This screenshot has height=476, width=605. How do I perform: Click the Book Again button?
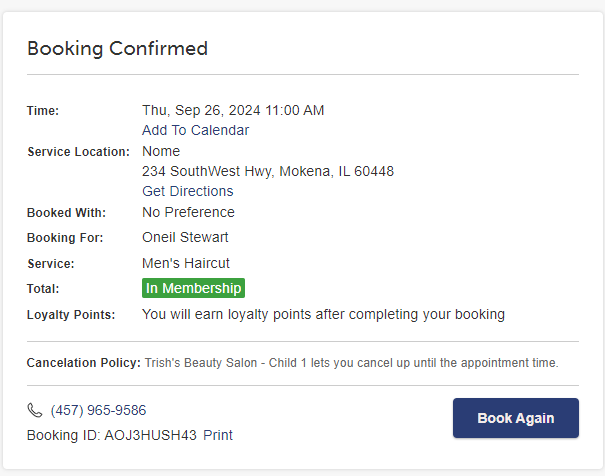click(x=515, y=418)
